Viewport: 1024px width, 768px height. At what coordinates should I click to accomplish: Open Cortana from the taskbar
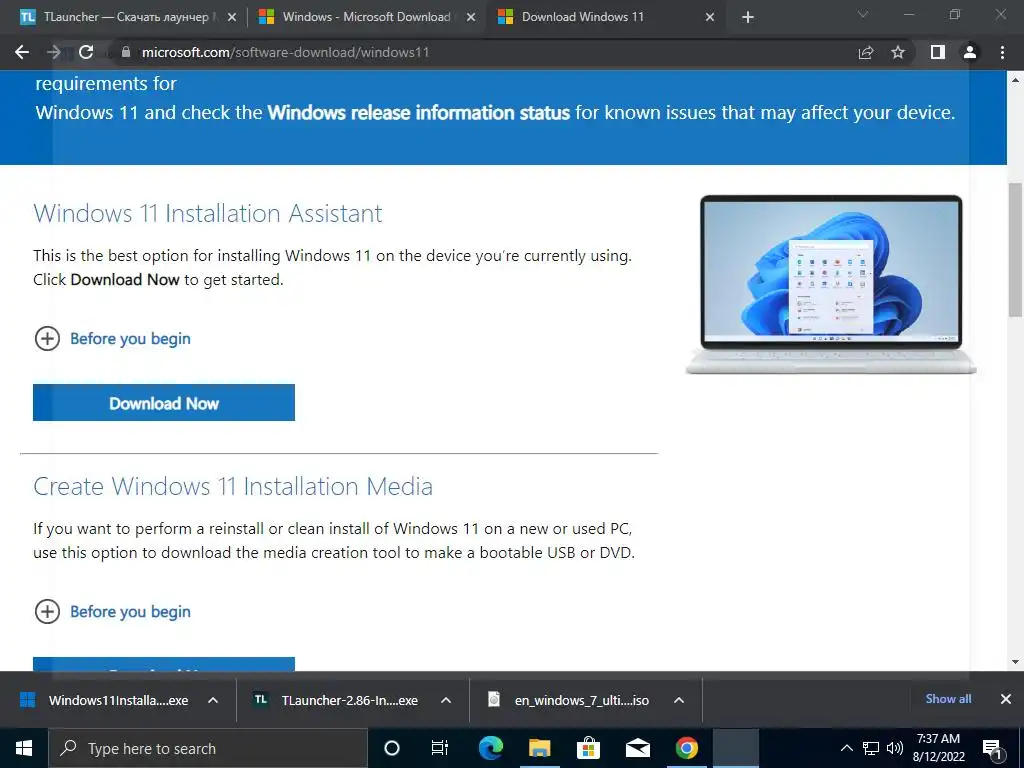pyautogui.click(x=392, y=748)
